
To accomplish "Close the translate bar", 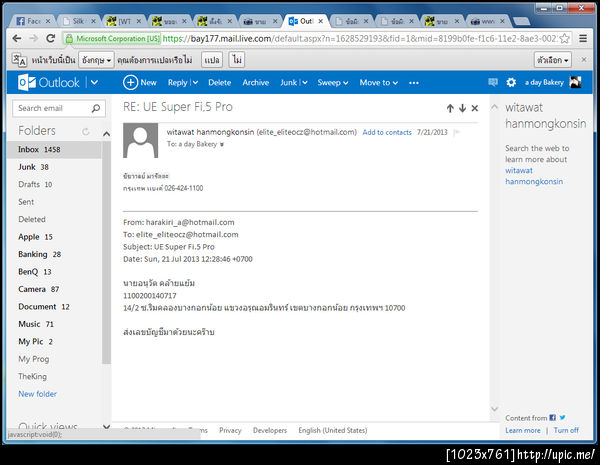I will pyautogui.click(x=584, y=60).
